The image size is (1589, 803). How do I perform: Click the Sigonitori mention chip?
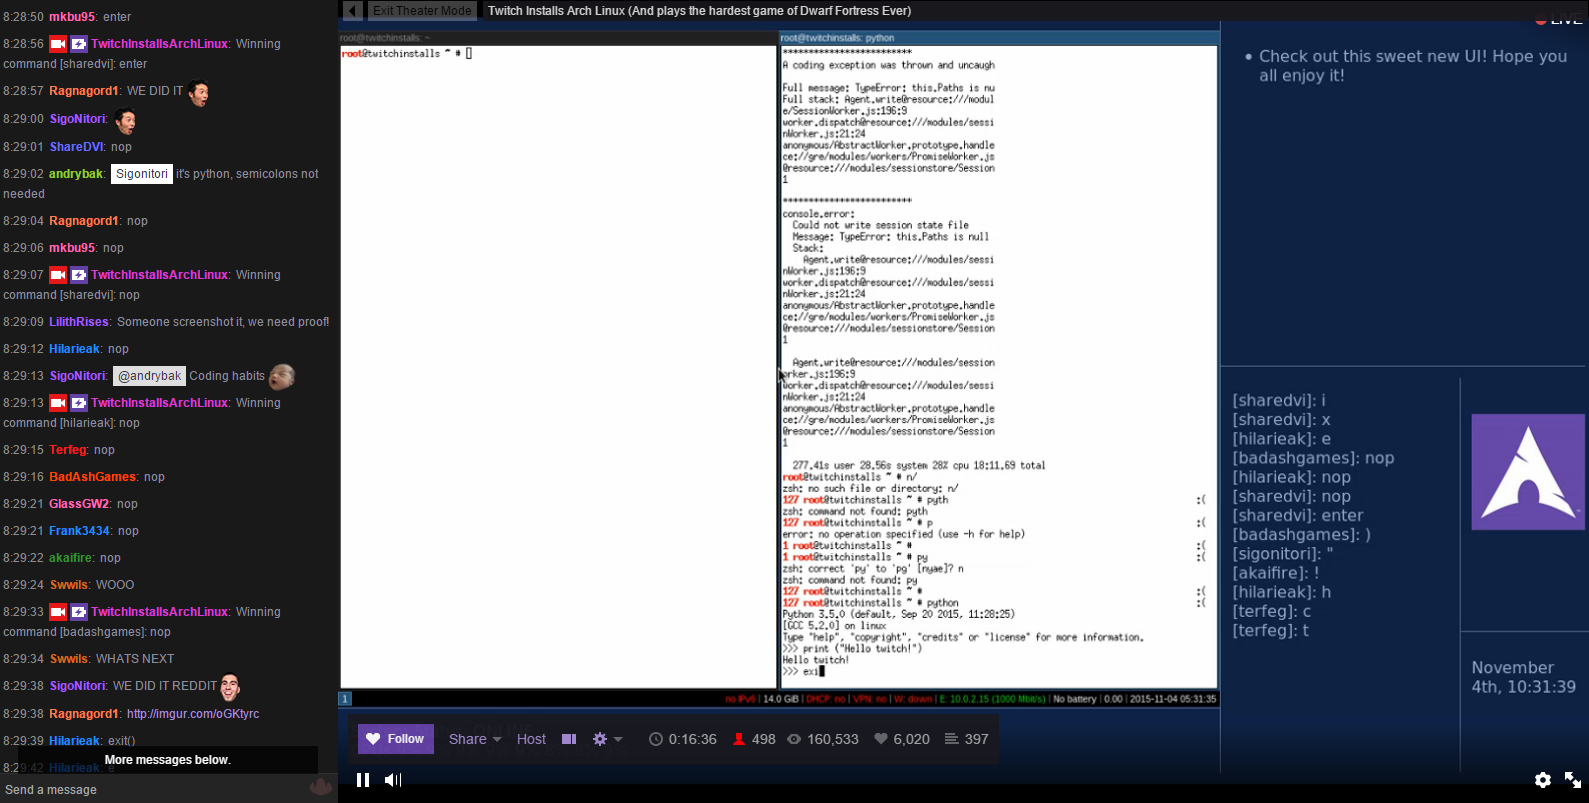click(142, 174)
